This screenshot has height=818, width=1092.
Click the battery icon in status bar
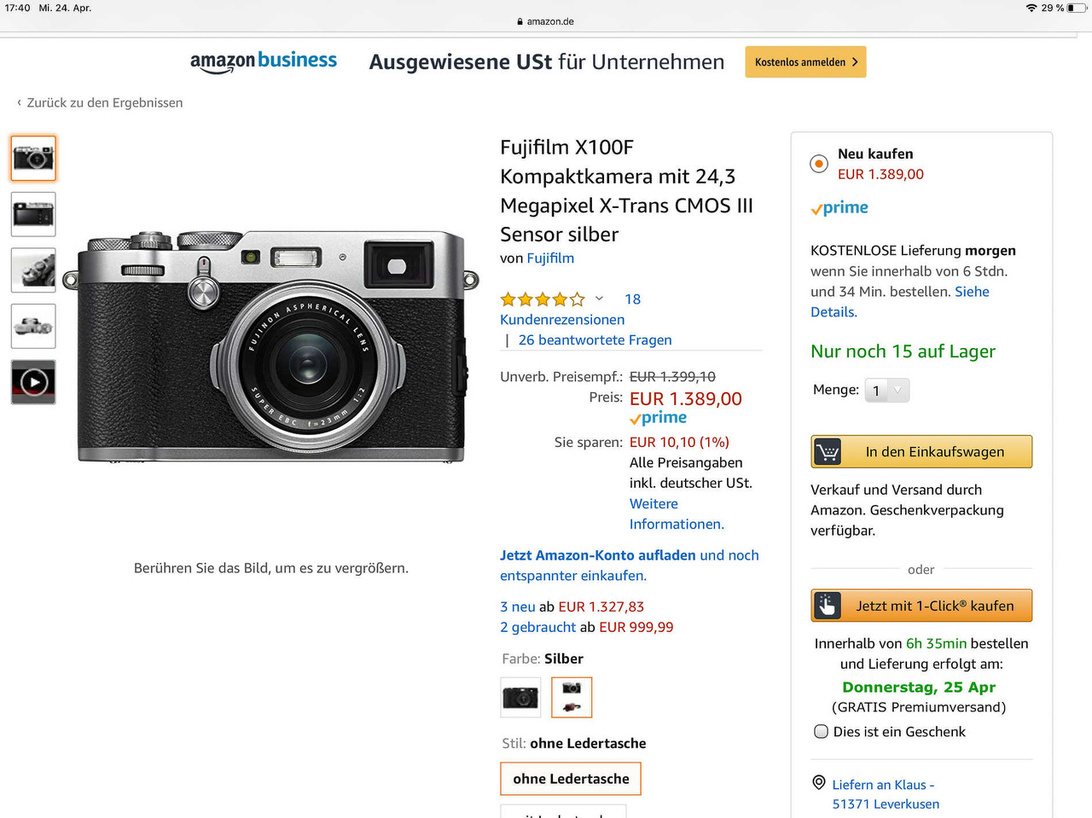[1076, 8]
